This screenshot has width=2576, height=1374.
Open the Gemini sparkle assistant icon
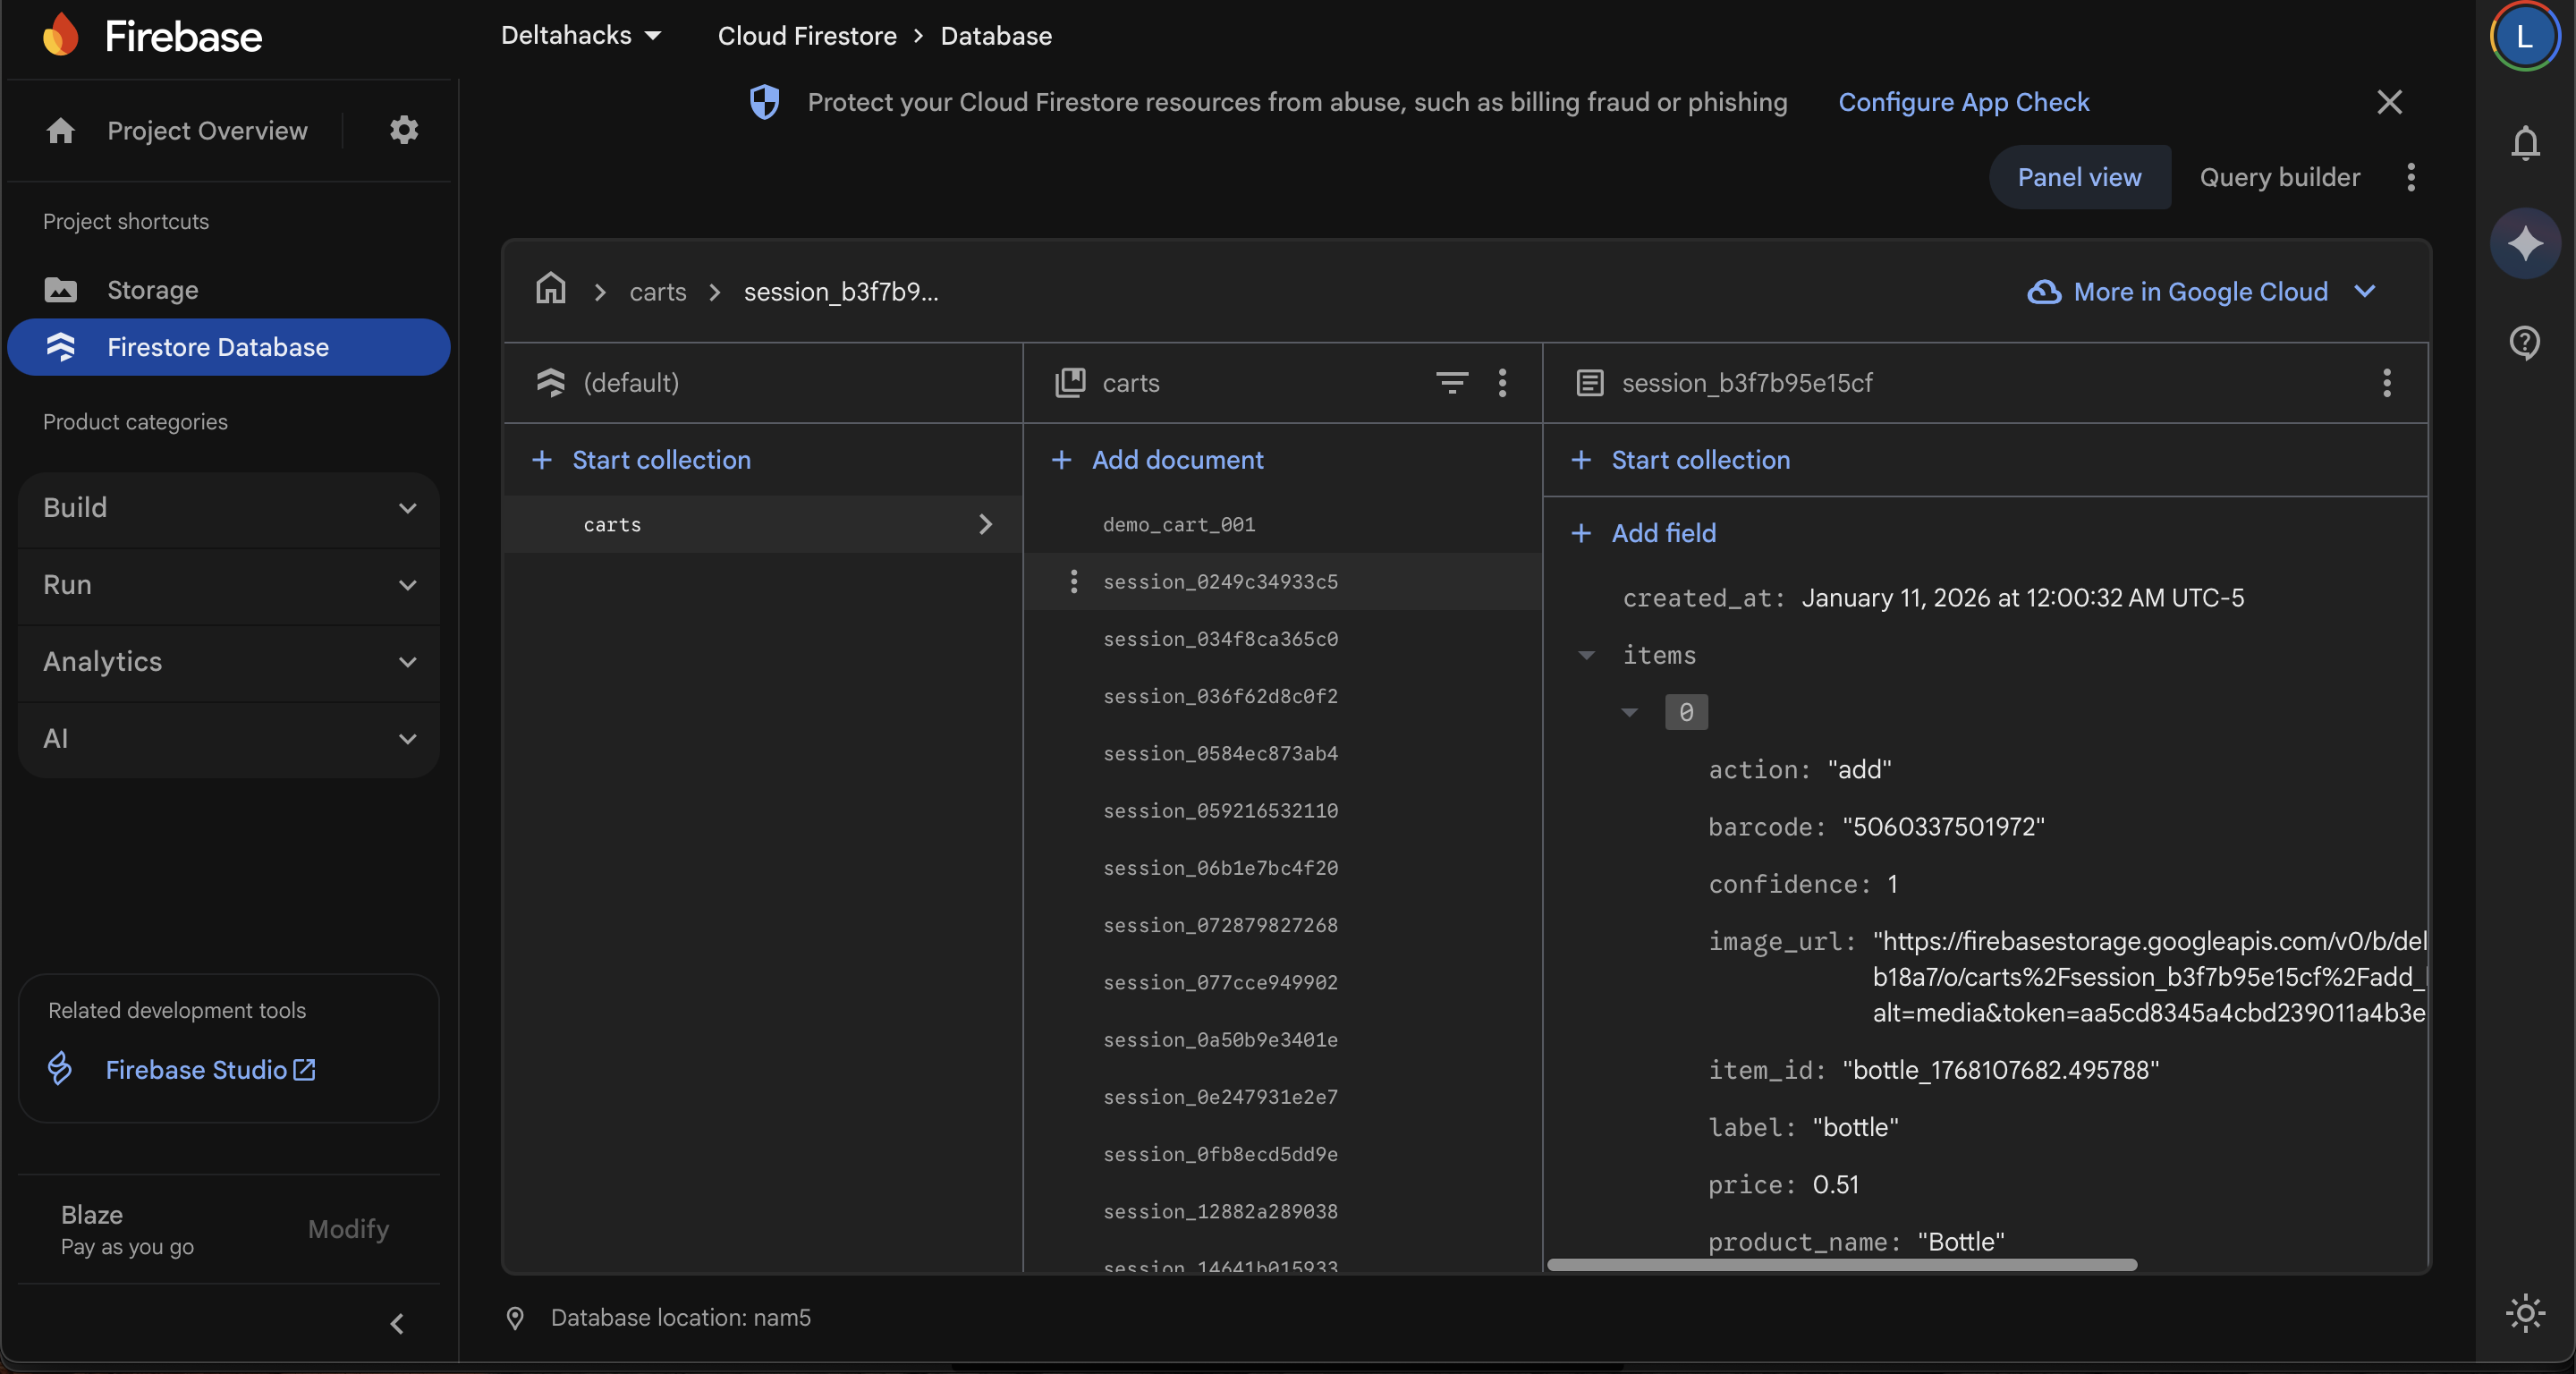tap(2524, 243)
